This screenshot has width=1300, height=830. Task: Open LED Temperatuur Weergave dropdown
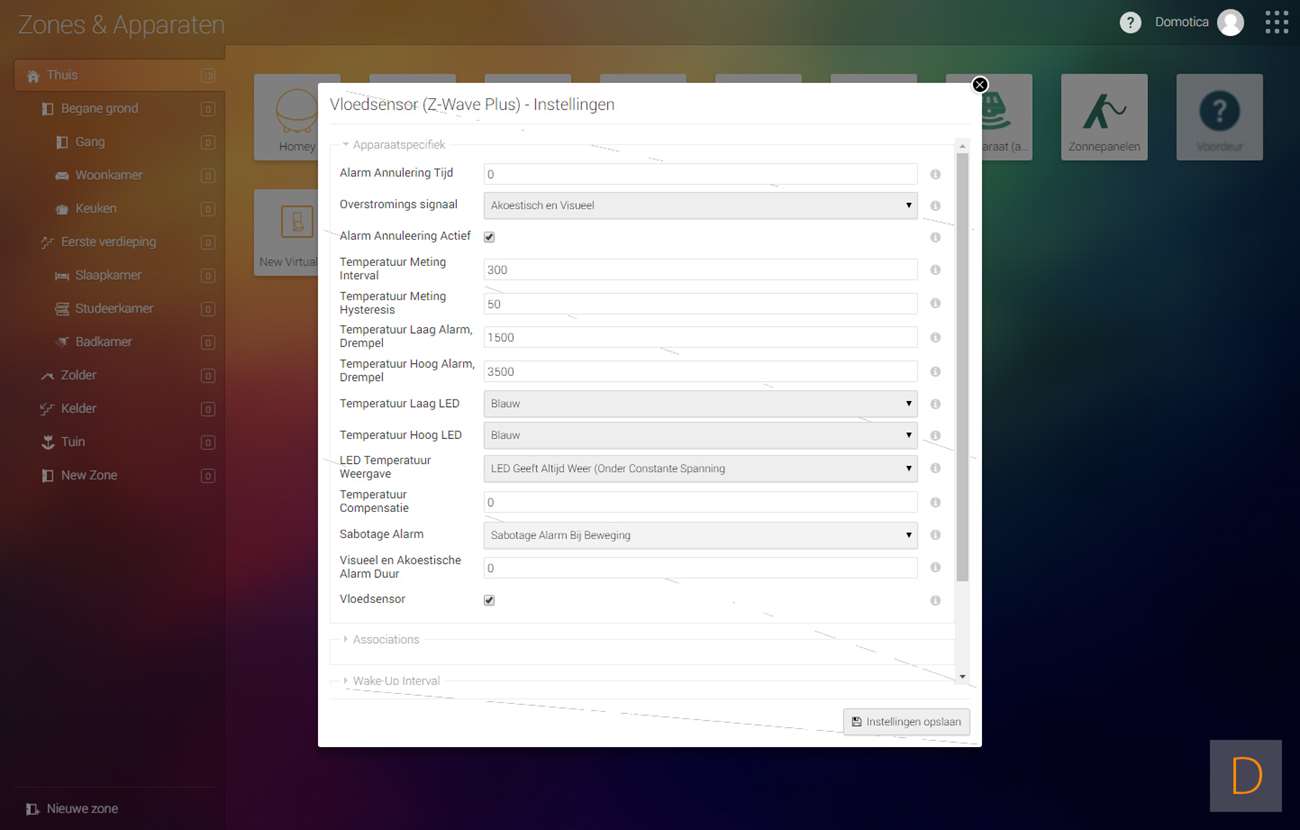click(x=700, y=468)
